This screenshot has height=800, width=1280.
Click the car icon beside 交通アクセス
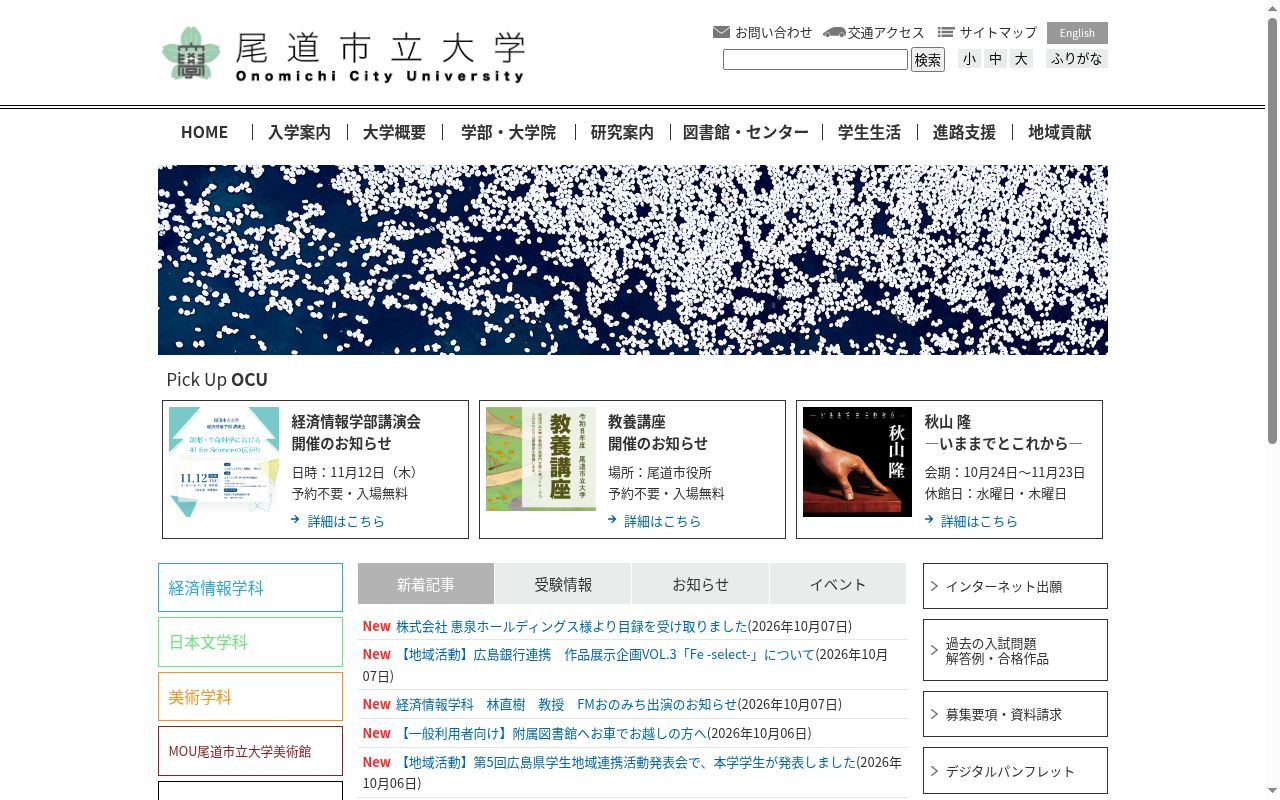click(834, 32)
